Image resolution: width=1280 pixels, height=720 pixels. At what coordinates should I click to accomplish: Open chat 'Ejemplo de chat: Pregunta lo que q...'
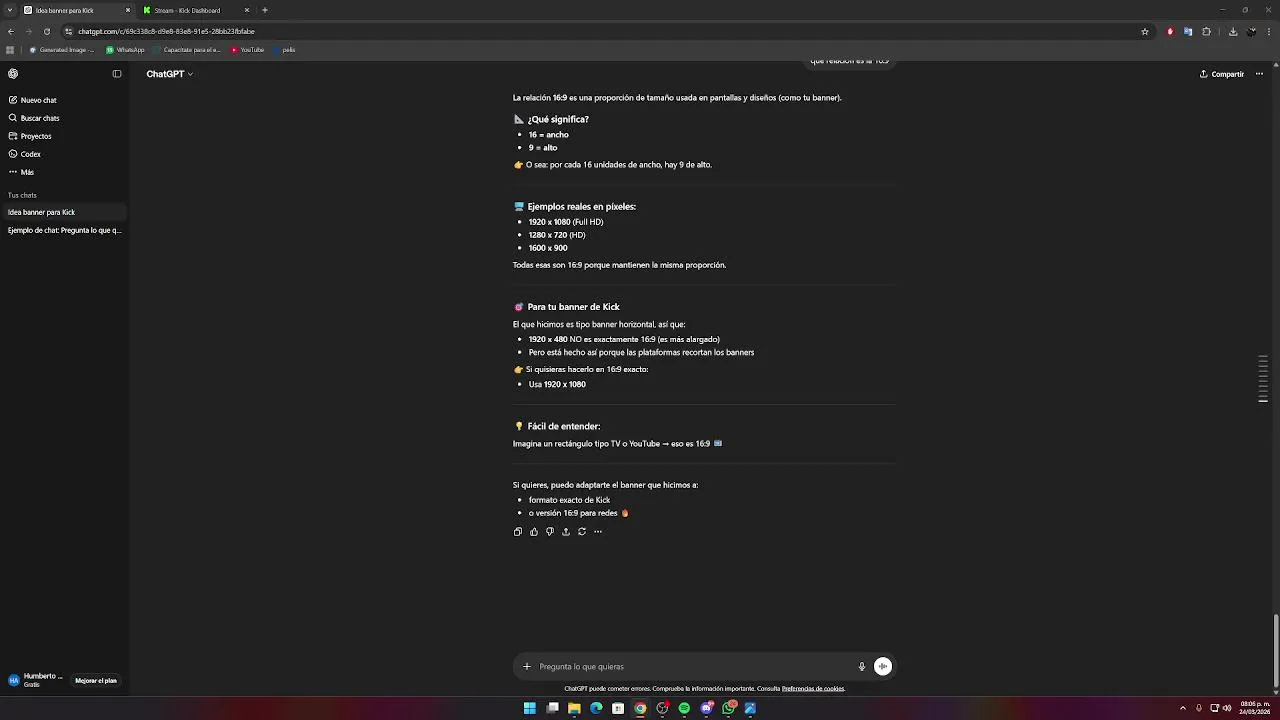(64, 230)
